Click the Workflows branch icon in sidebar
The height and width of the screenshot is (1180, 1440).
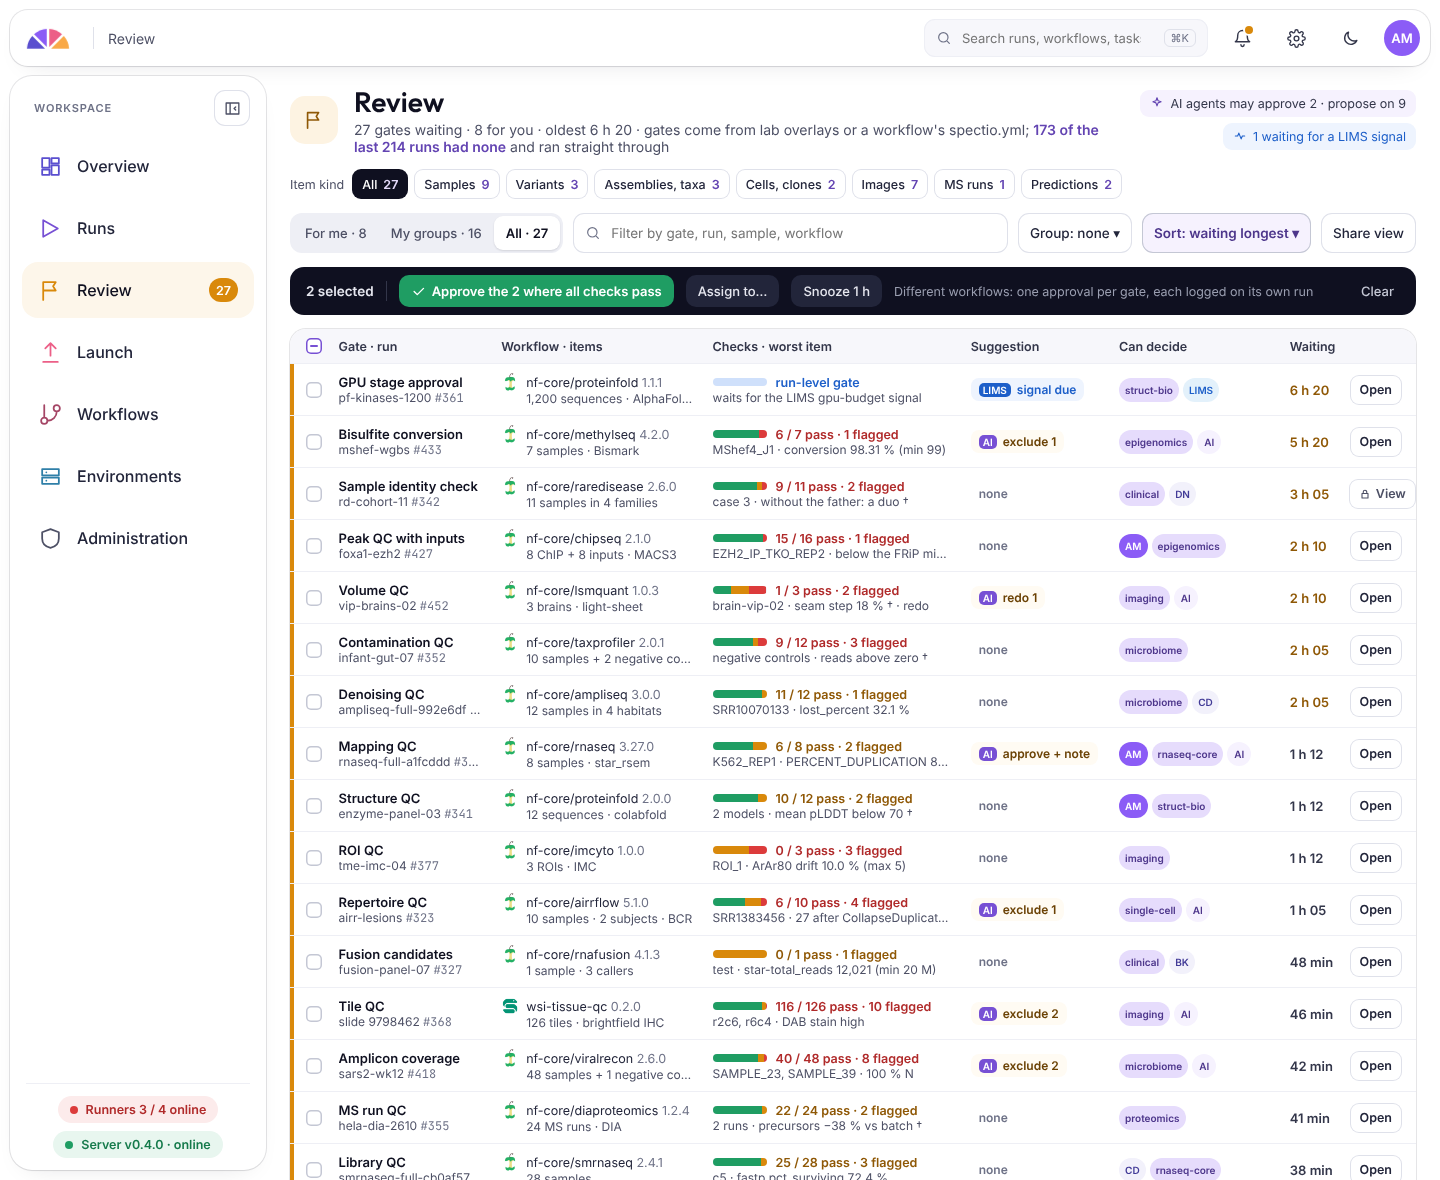pos(50,414)
